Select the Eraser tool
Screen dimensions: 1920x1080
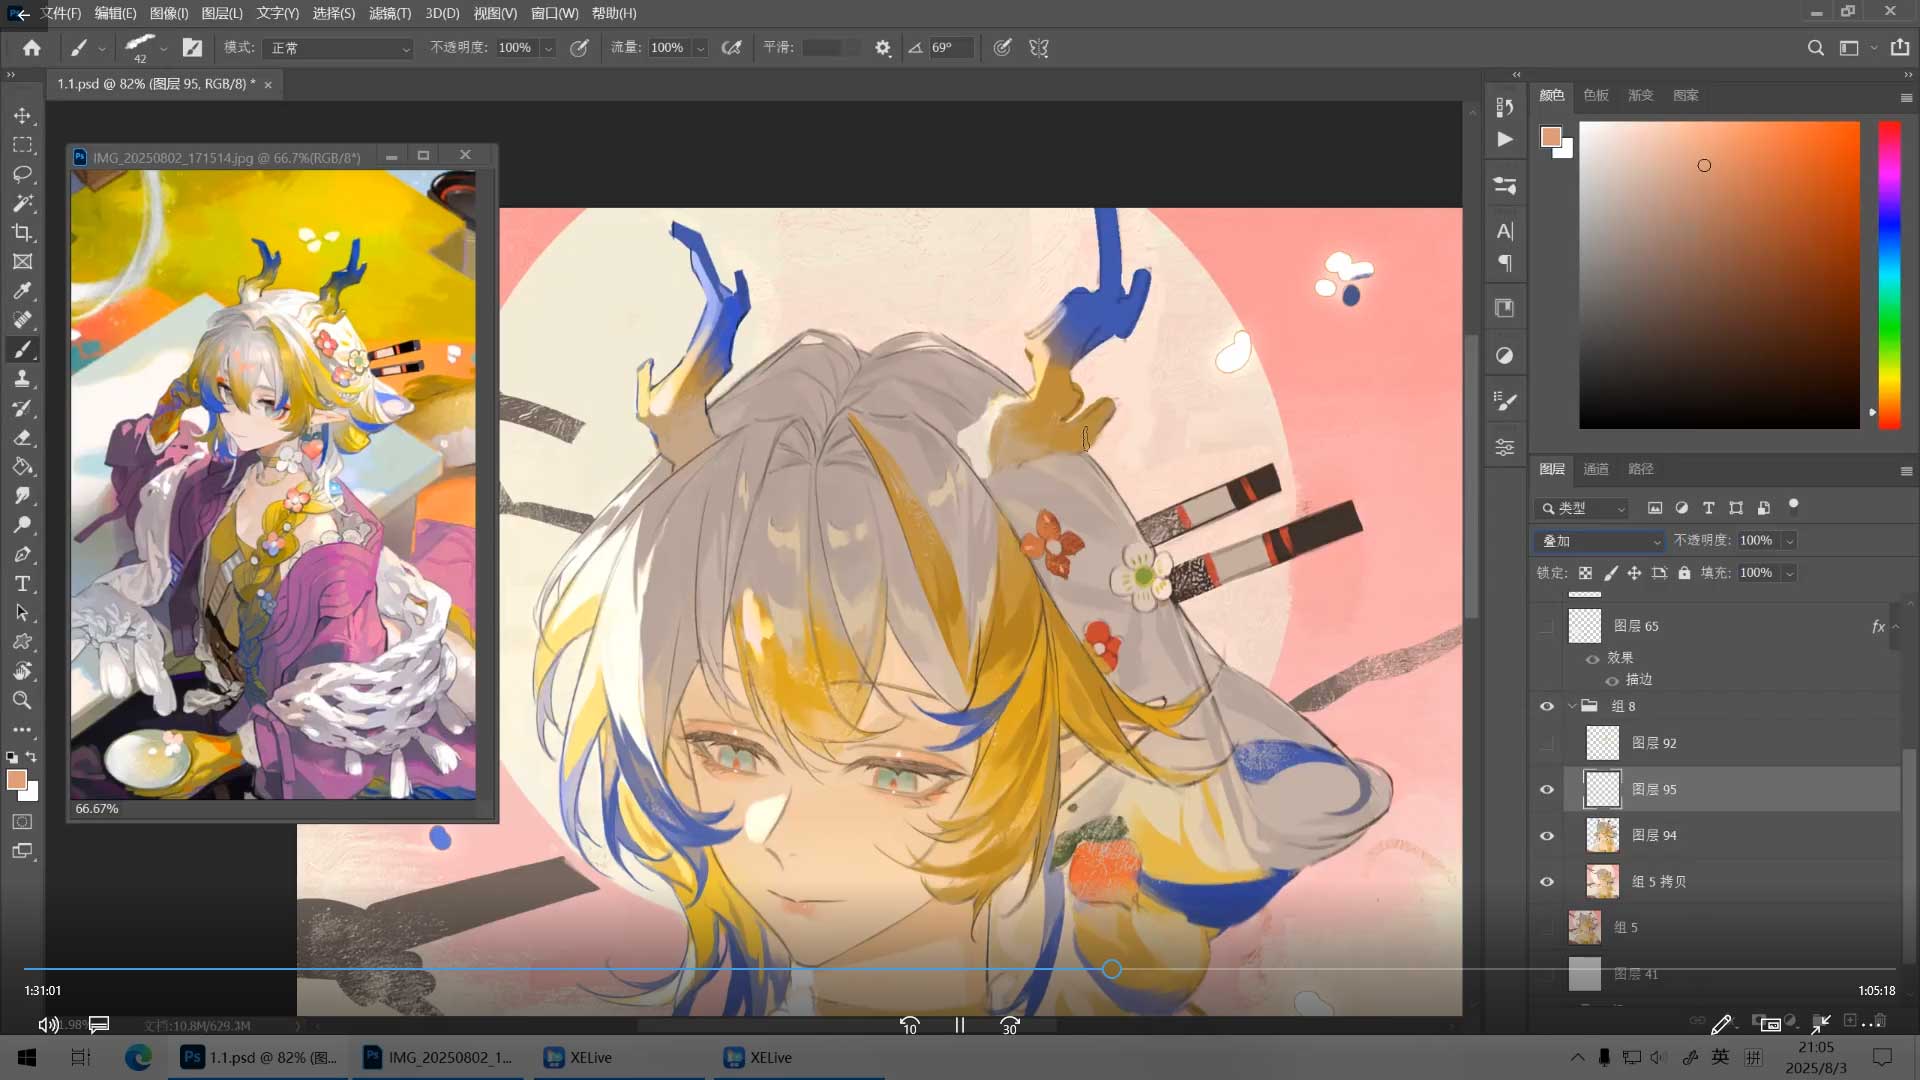point(22,438)
